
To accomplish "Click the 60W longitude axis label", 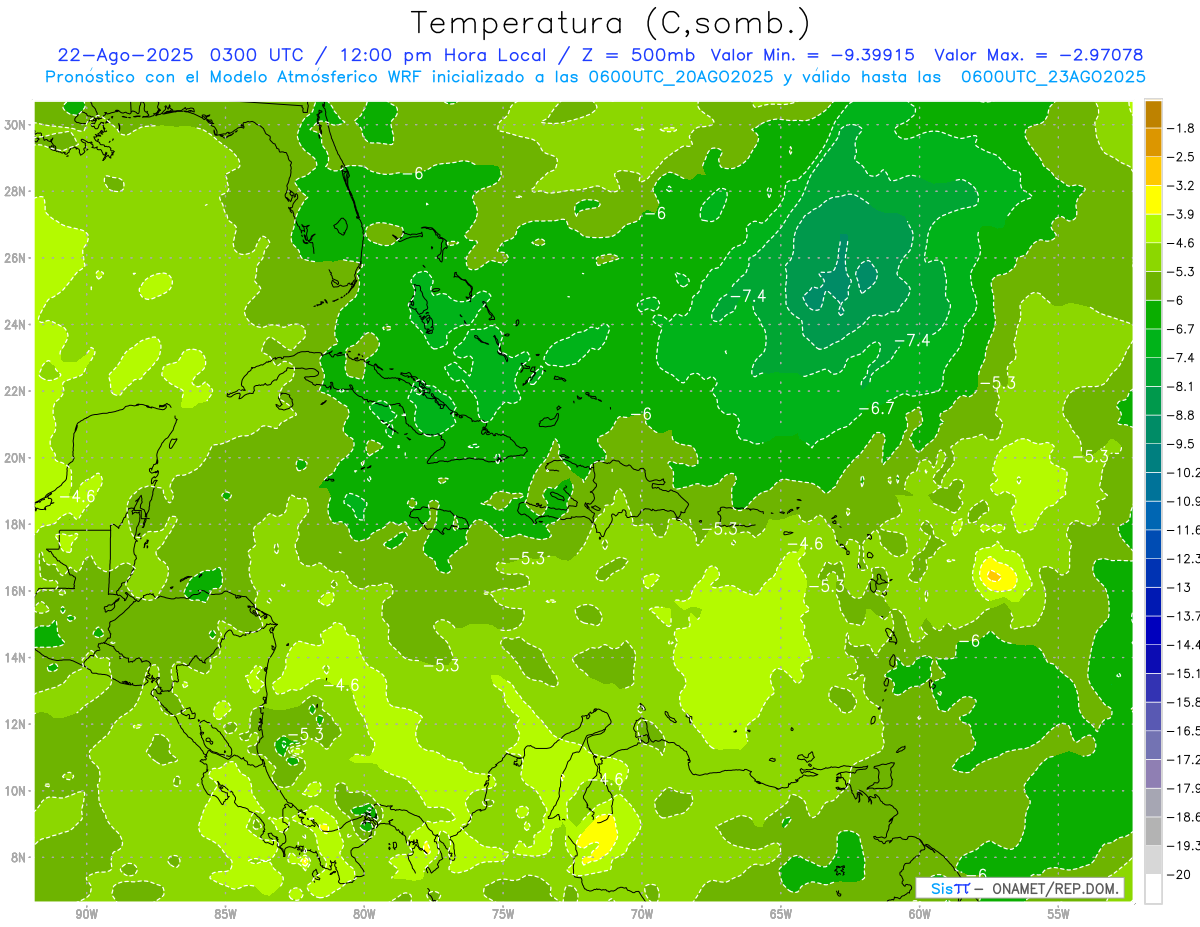I will pyautogui.click(x=920, y=914).
